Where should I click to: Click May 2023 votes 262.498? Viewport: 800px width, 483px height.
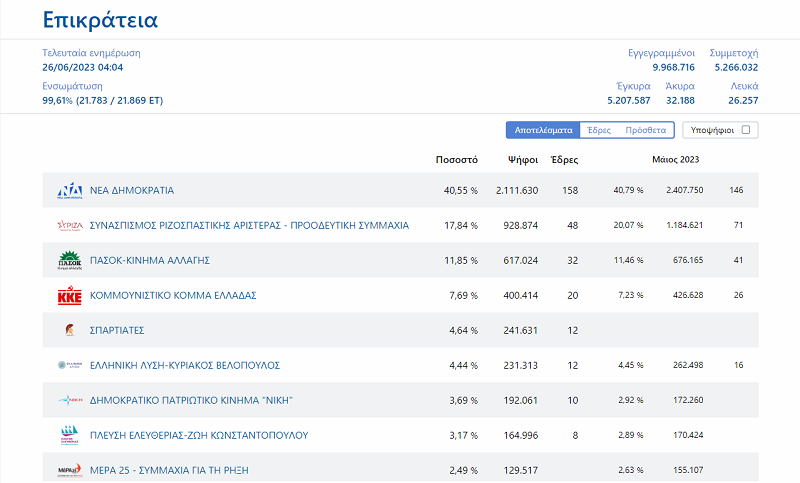(688, 365)
